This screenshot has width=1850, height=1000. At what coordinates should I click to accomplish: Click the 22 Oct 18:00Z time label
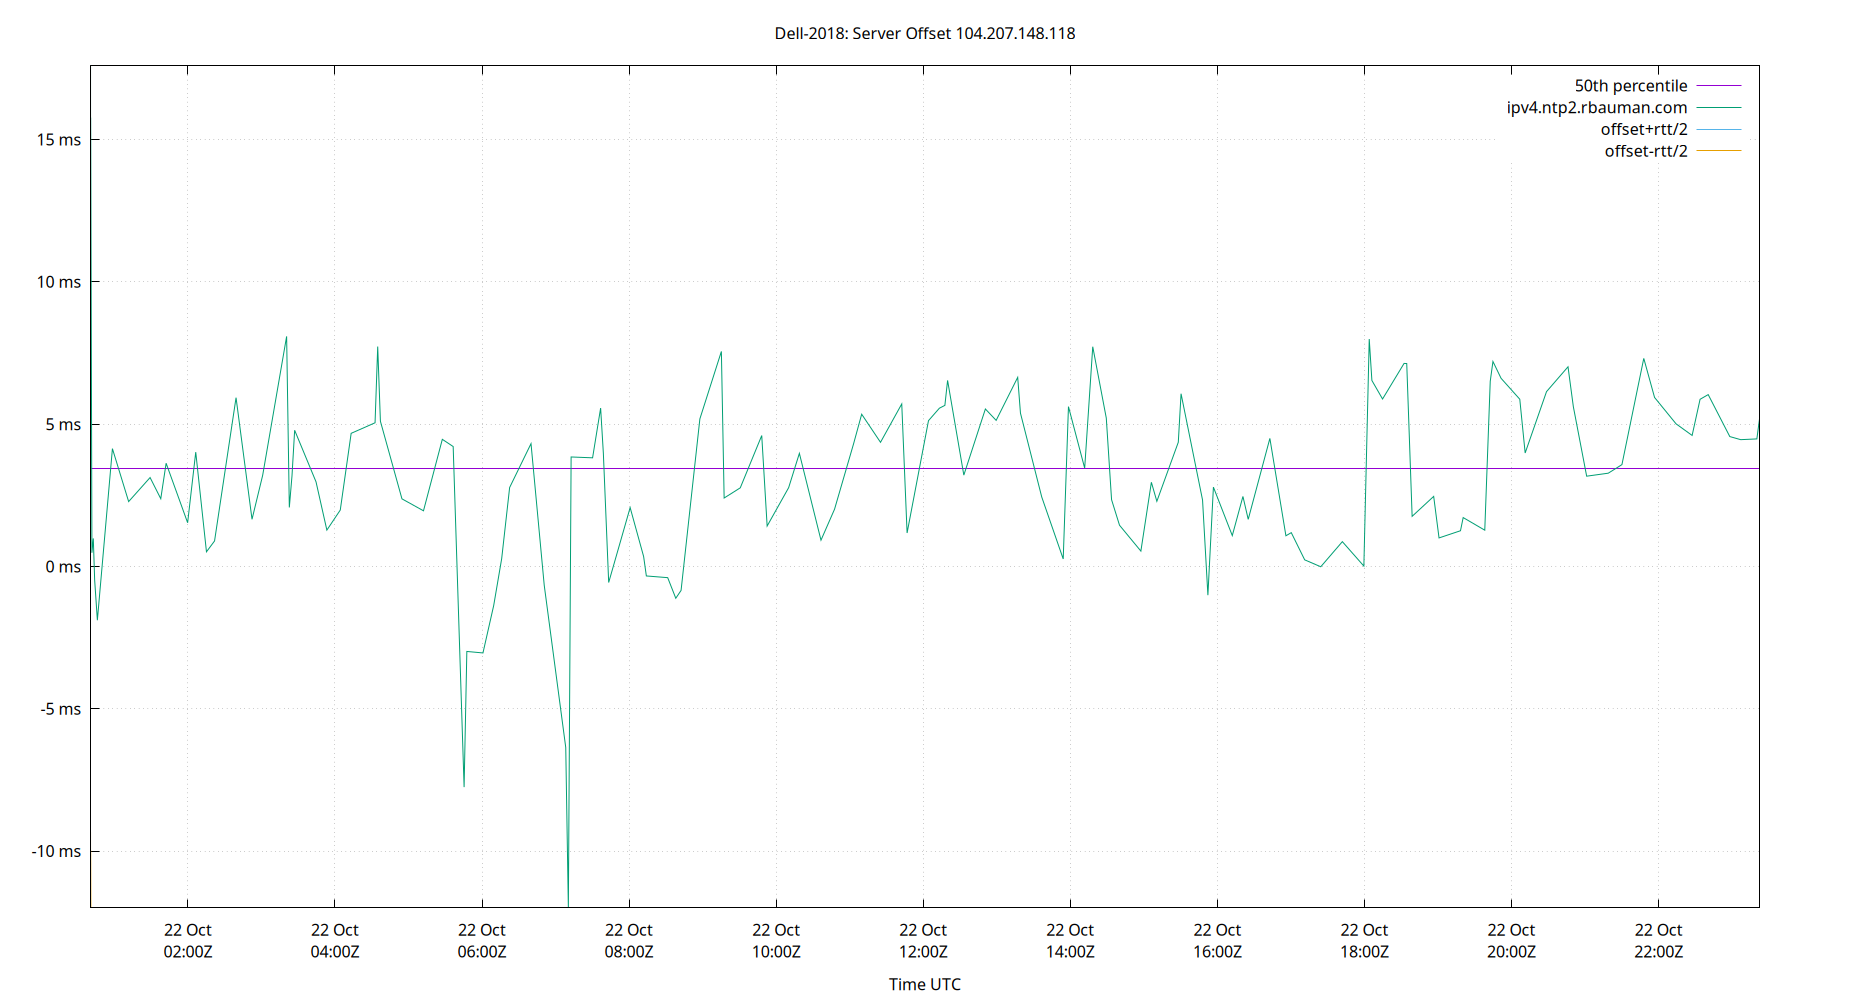click(x=1364, y=941)
